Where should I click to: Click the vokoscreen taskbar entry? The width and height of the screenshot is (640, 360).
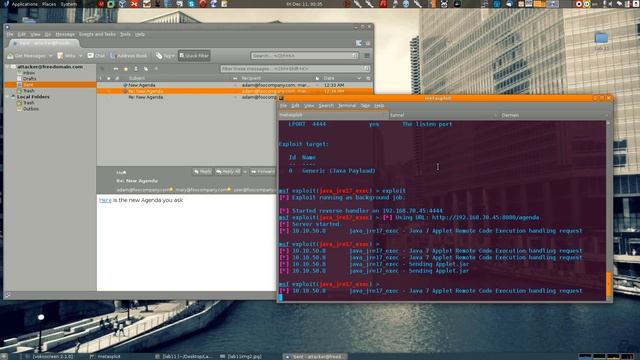pyautogui.click(x=49, y=356)
